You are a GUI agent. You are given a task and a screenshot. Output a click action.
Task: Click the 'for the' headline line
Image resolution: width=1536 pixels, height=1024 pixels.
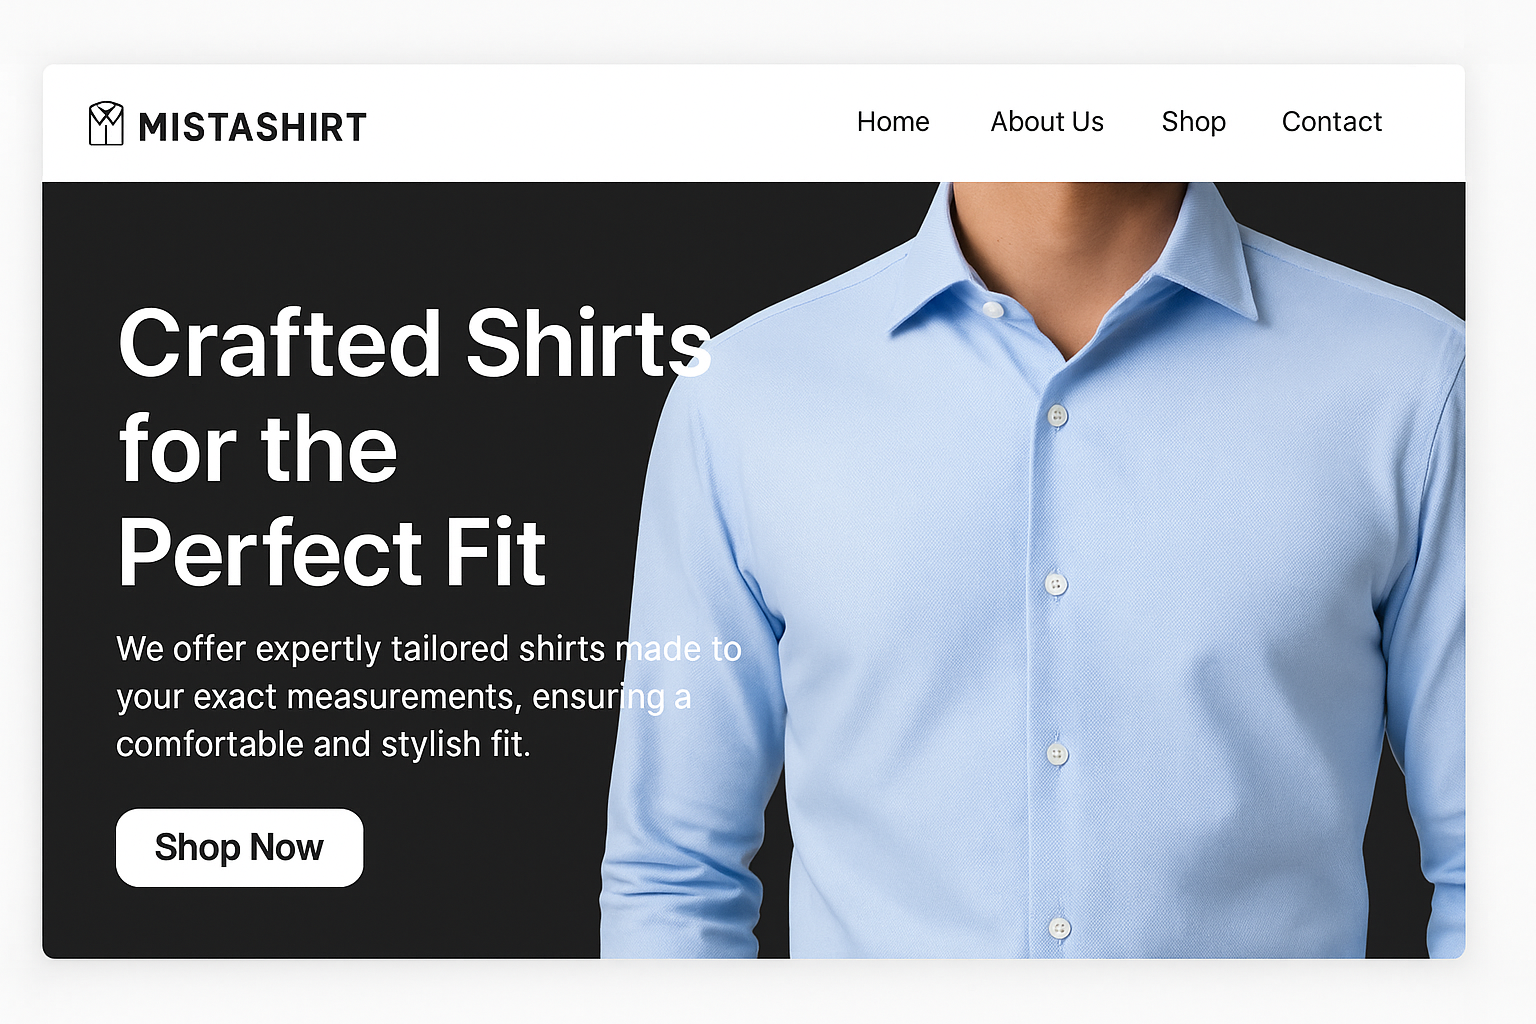click(x=258, y=449)
